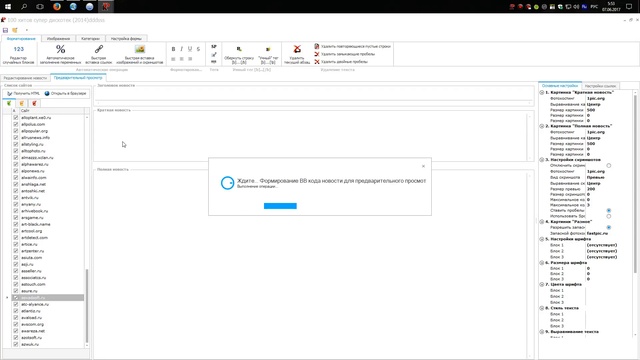Open the Windows Start menu
This screenshot has width=640, height=360.
coord(8,7)
